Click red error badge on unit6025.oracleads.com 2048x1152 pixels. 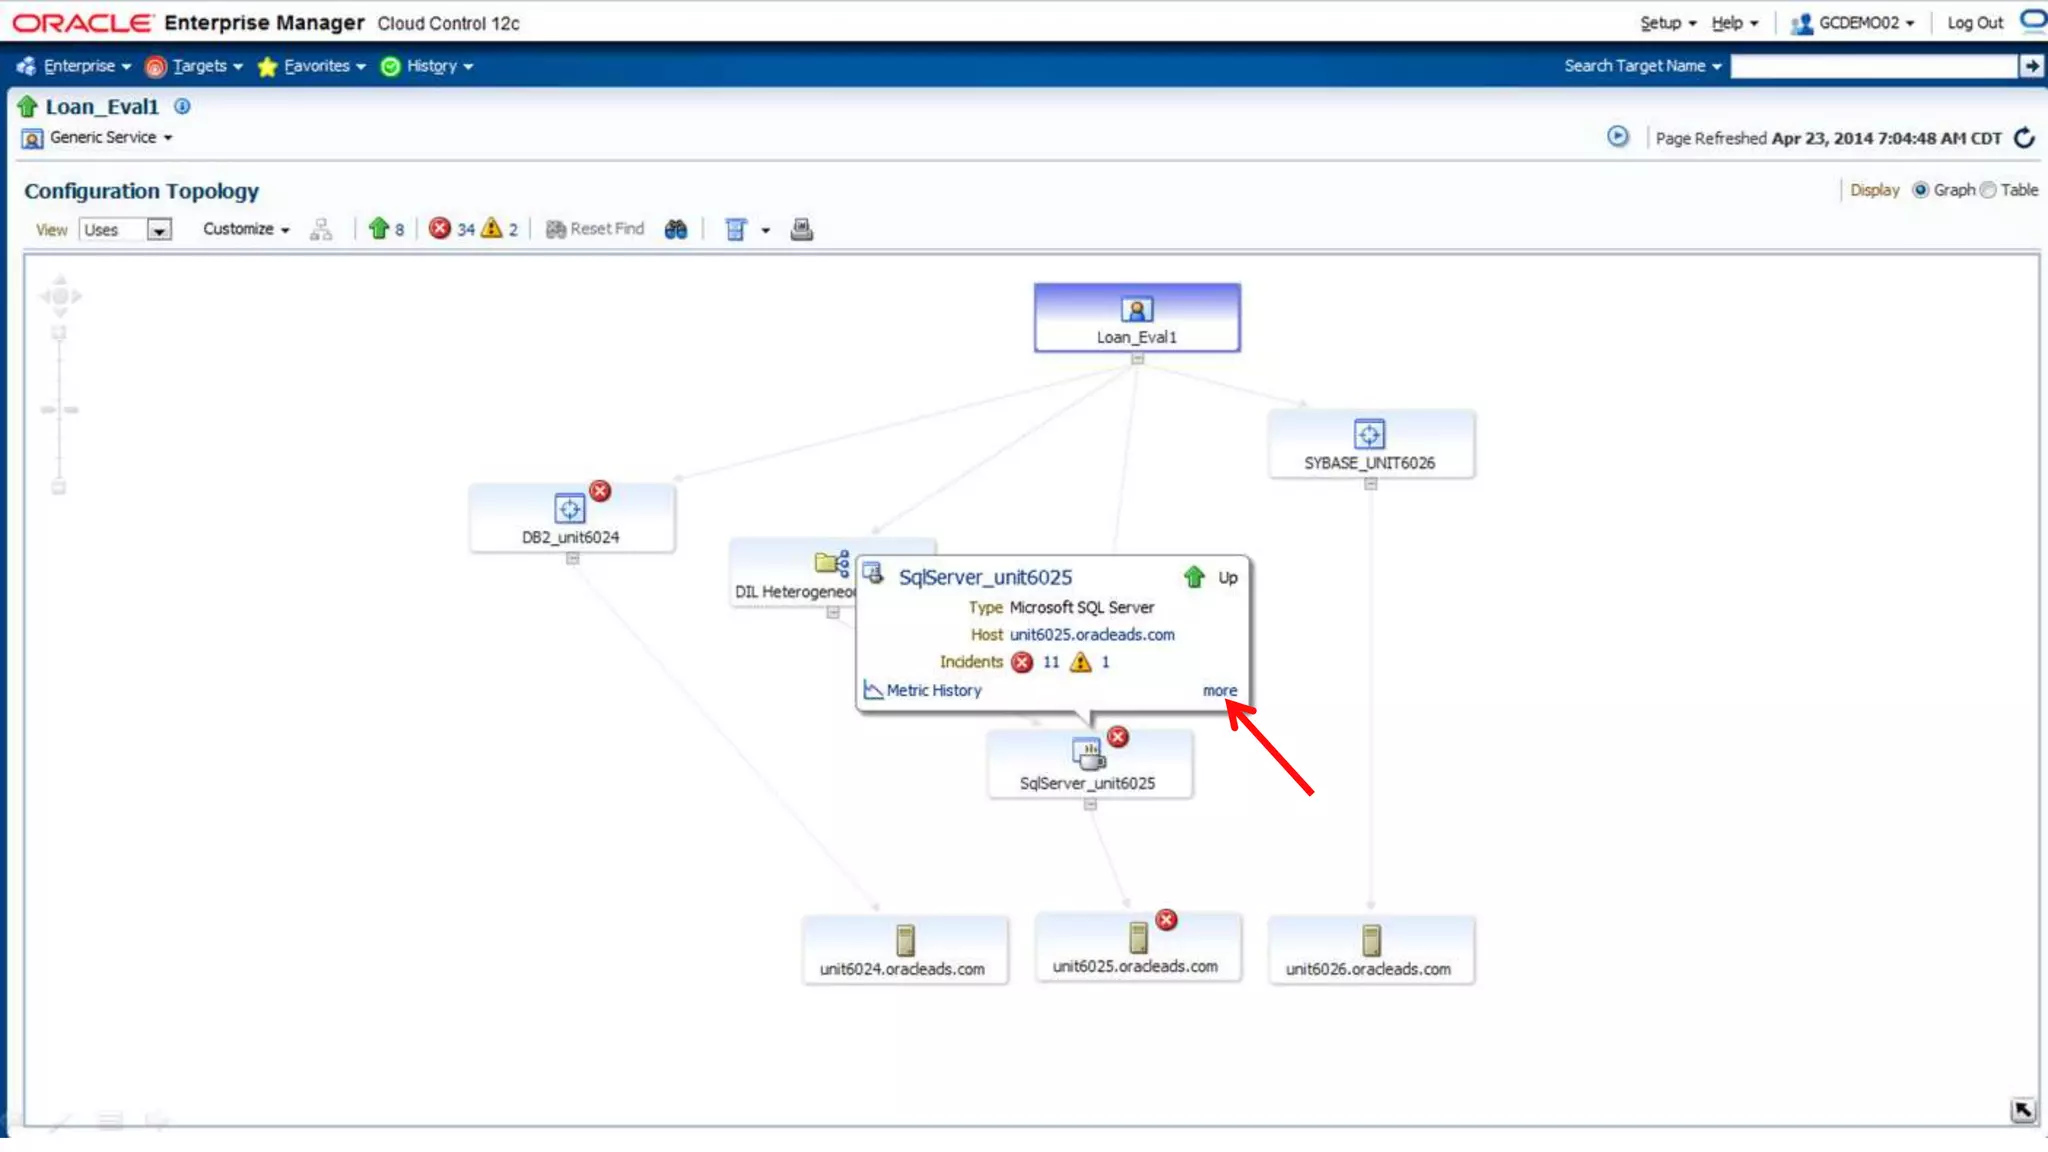click(1166, 920)
